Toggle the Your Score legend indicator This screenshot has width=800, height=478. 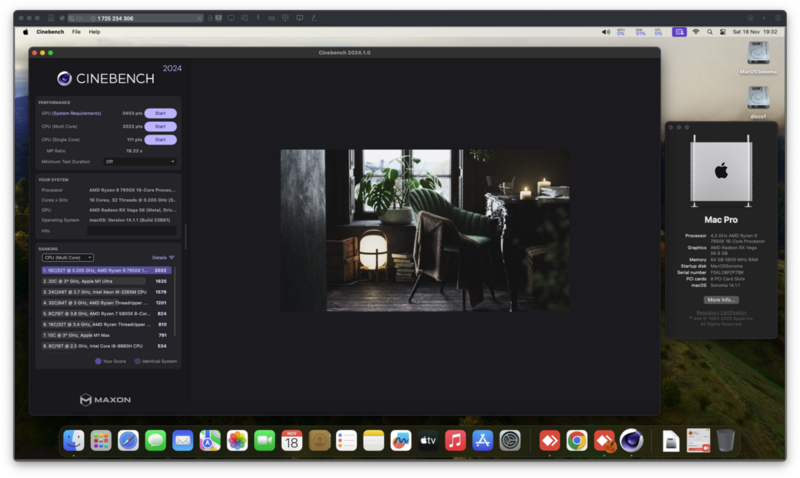98,361
